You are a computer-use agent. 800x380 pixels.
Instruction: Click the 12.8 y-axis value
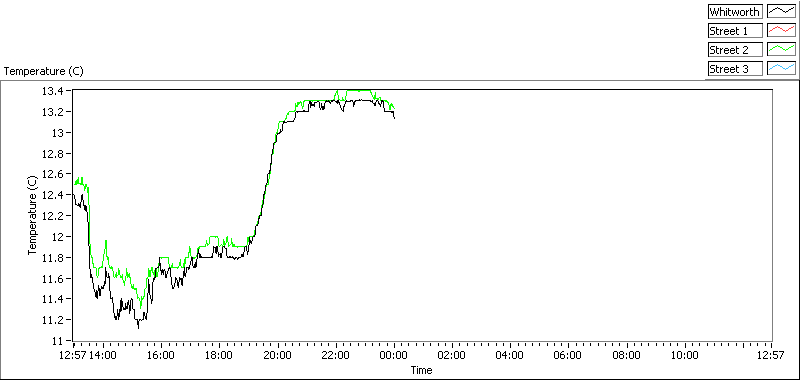click(52, 154)
